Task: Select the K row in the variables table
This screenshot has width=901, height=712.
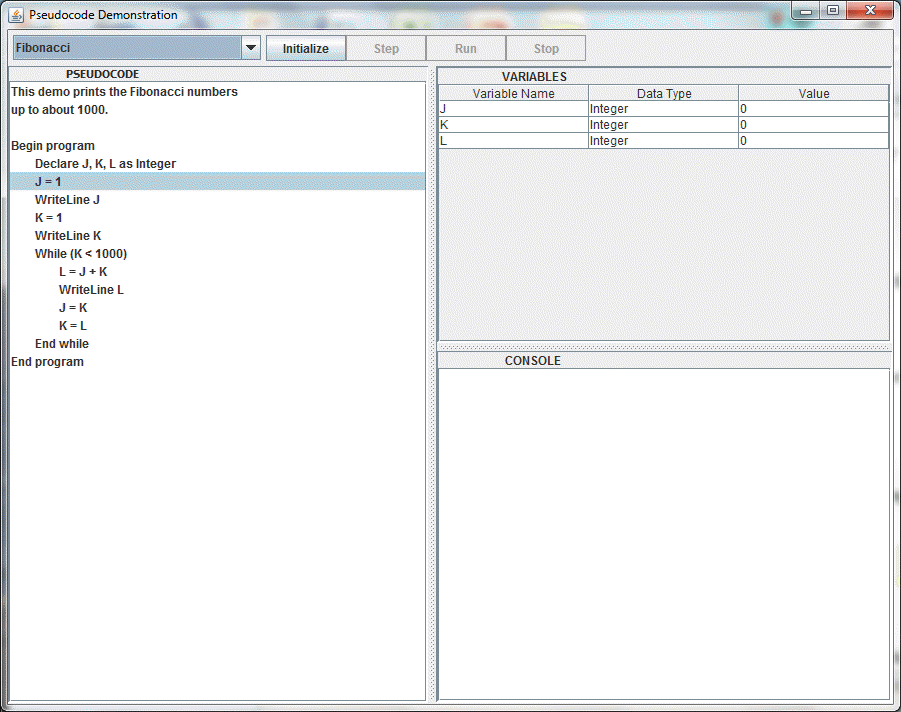Action: click(513, 125)
